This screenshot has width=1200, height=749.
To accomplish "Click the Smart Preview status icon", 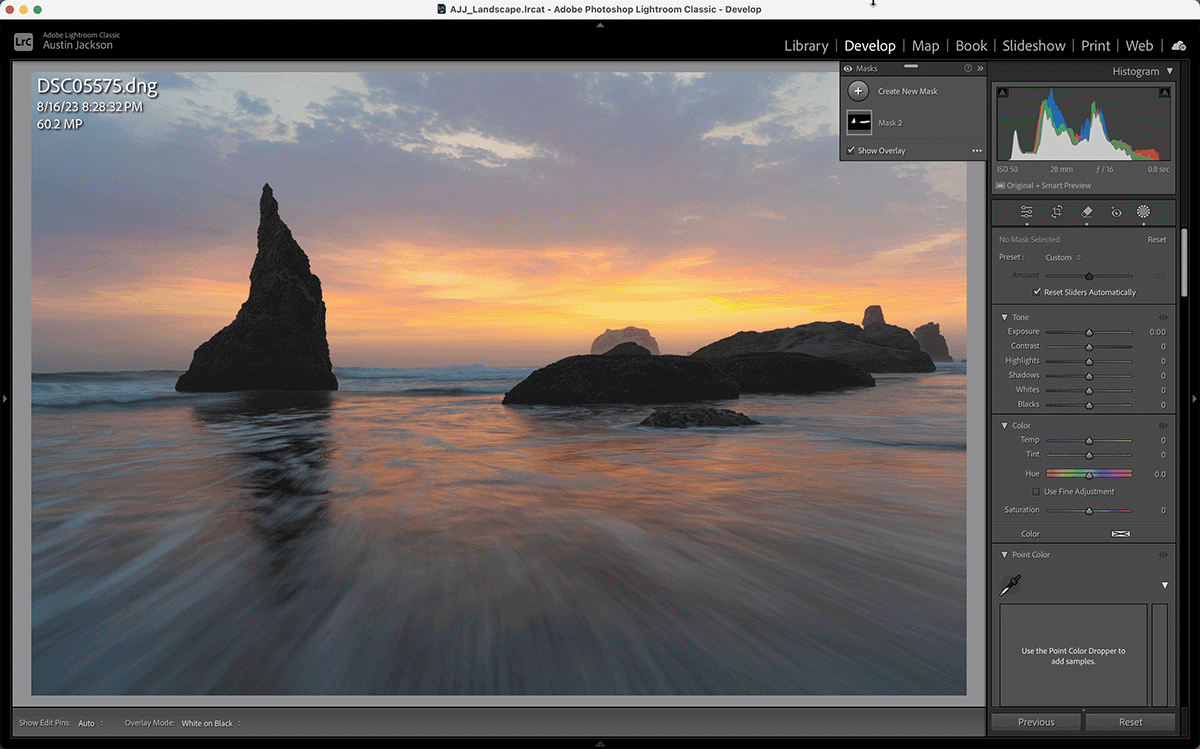I will [1000, 186].
